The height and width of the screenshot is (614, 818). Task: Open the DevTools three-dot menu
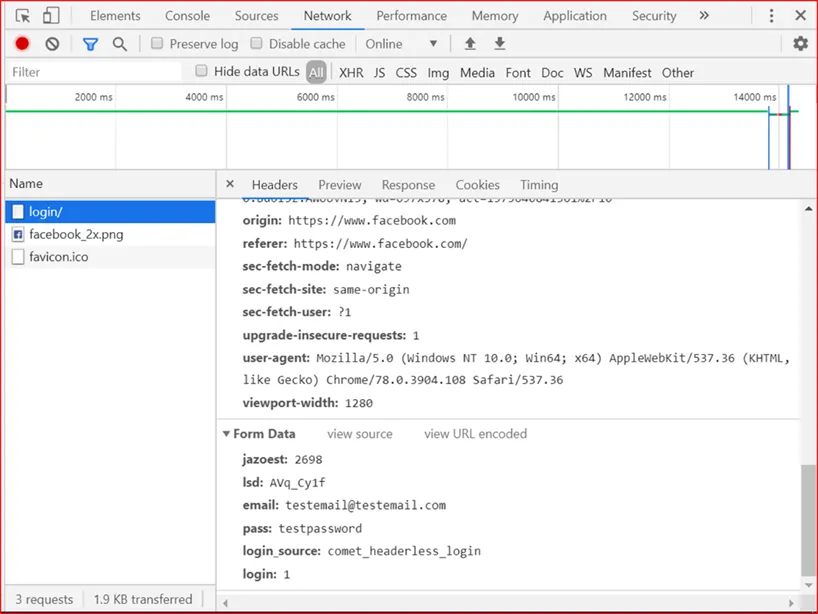771,16
